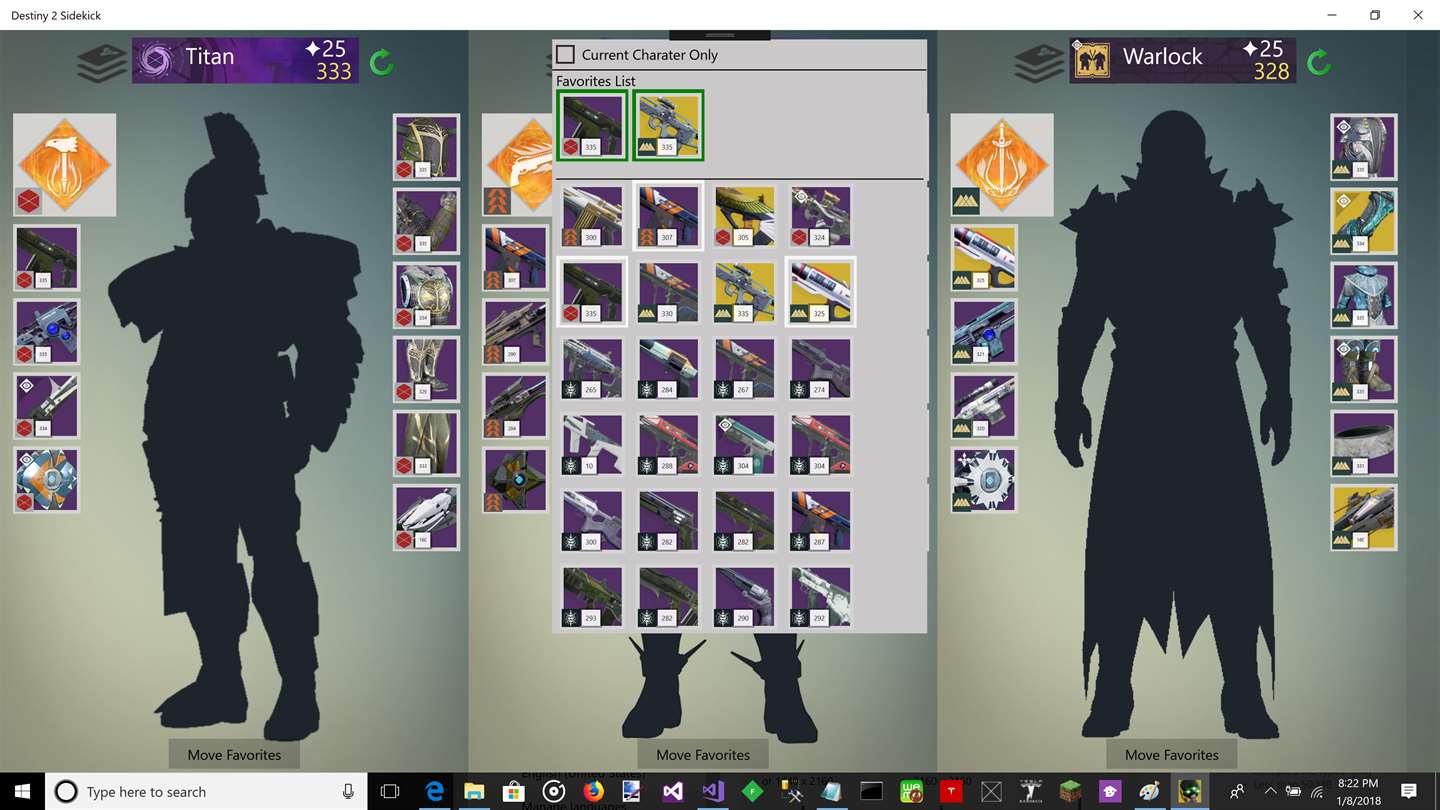Image resolution: width=1440 pixels, height=810 pixels.
Task: Select the 330 Warlock weapon in the grid
Action: click(668, 291)
